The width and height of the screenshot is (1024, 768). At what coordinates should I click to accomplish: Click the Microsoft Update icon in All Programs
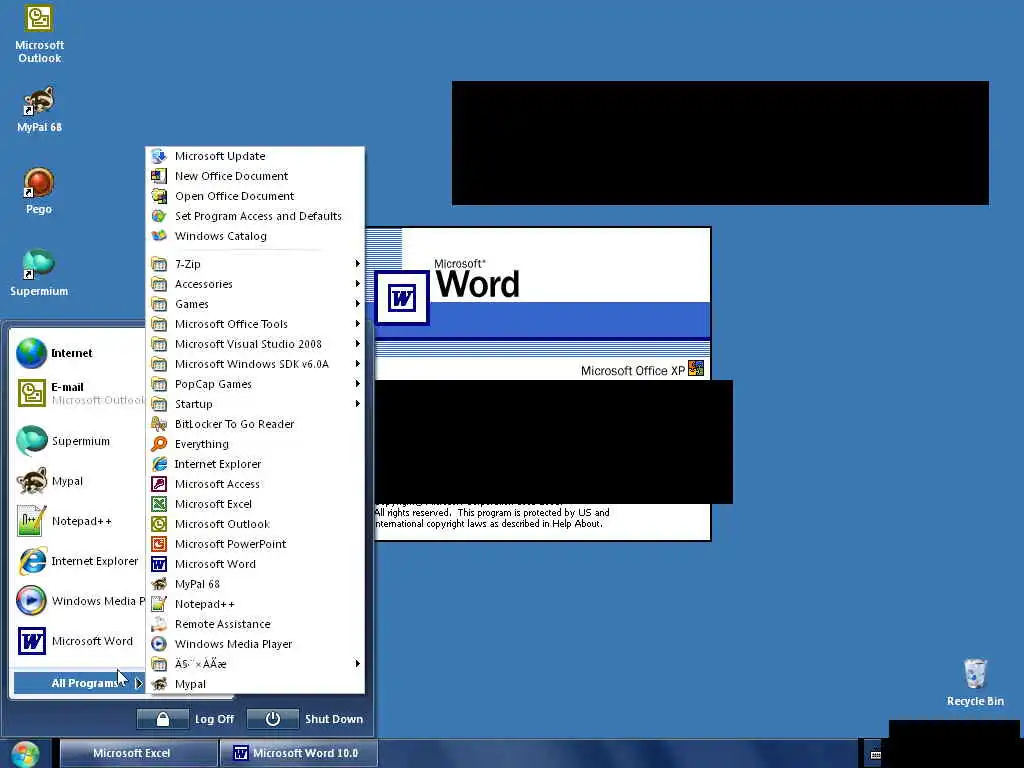pyautogui.click(x=159, y=156)
